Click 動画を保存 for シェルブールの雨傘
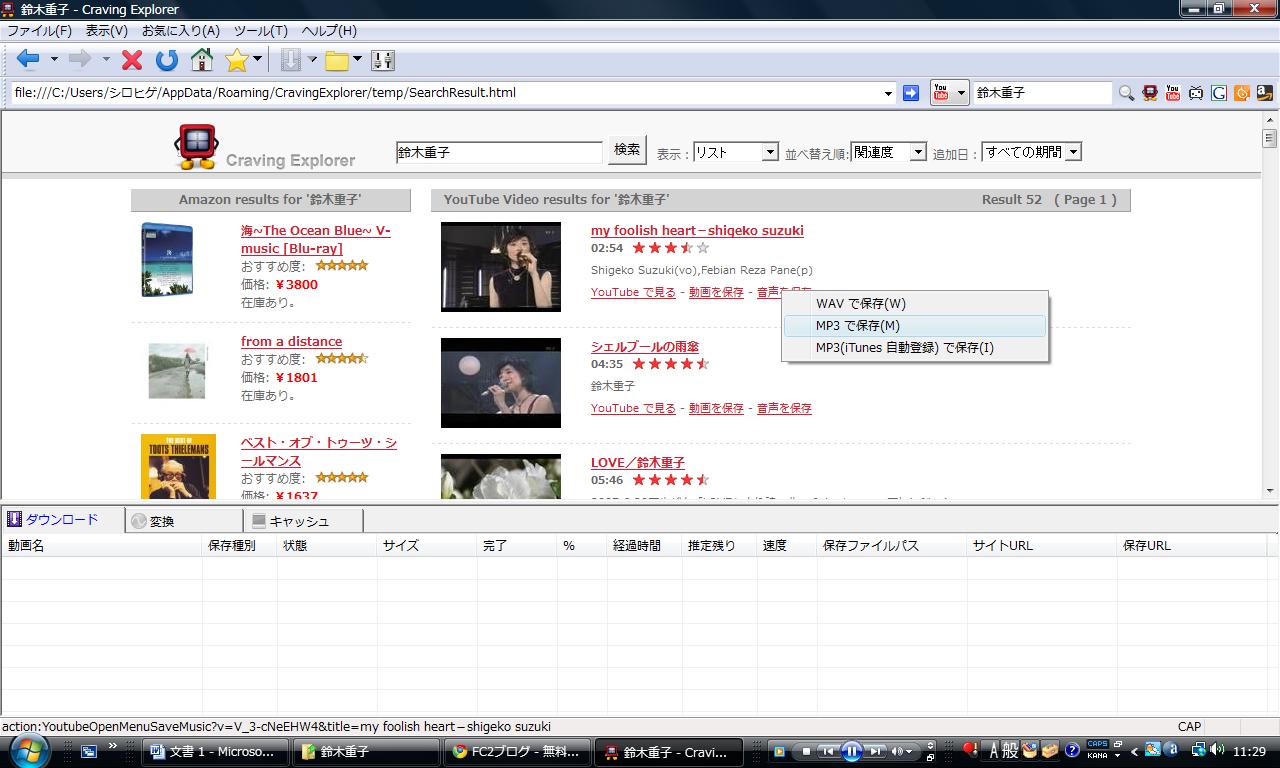Image resolution: width=1280 pixels, height=768 pixels. tap(716, 408)
